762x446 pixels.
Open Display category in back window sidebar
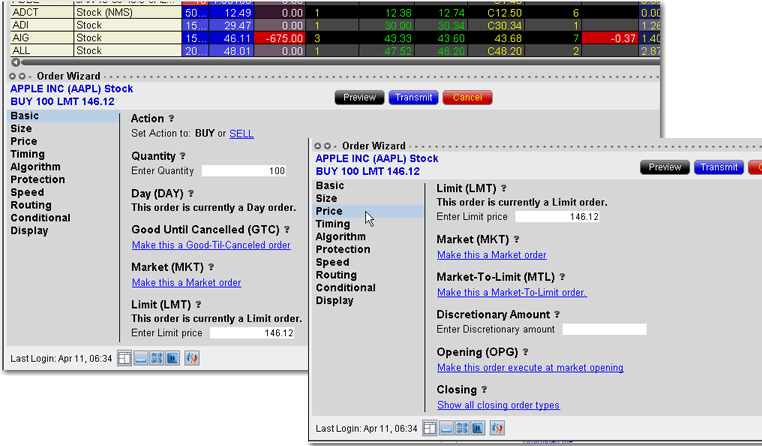pos(29,231)
